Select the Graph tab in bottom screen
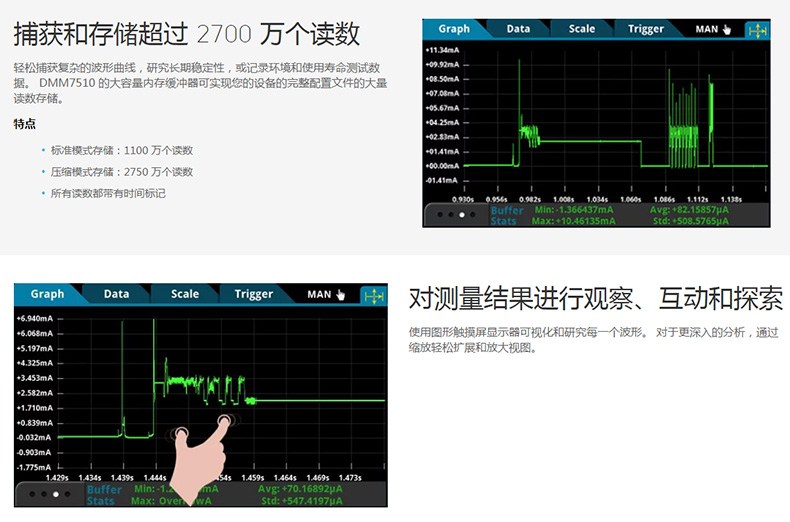790x522 pixels. click(x=47, y=294)
